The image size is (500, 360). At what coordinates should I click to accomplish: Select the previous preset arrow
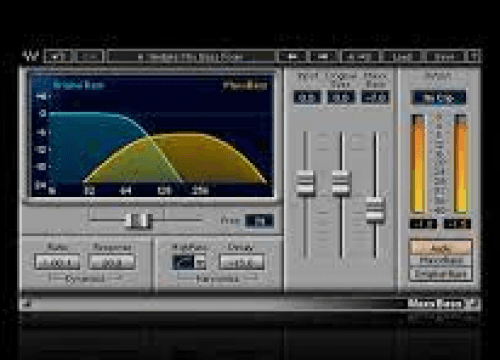click(x=292, y=56)
